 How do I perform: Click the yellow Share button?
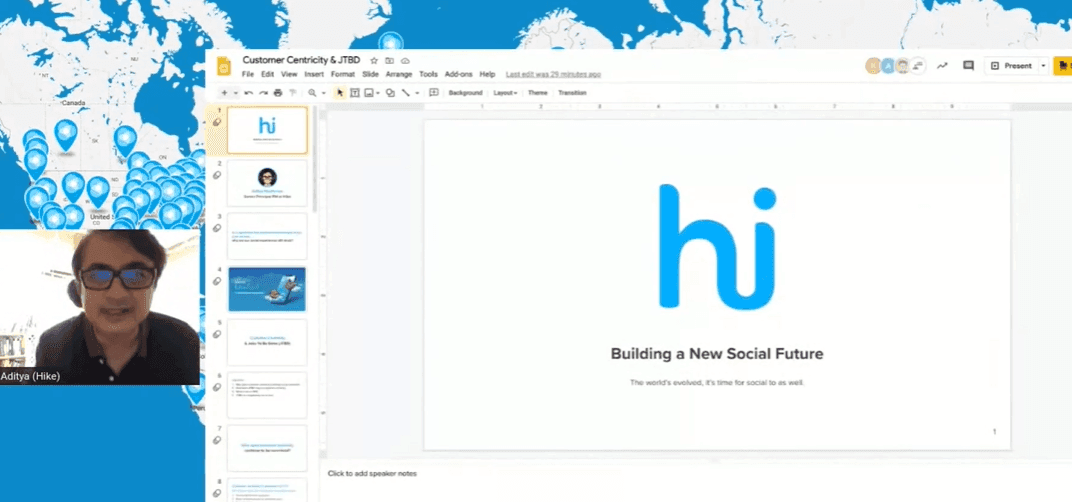1063,66
